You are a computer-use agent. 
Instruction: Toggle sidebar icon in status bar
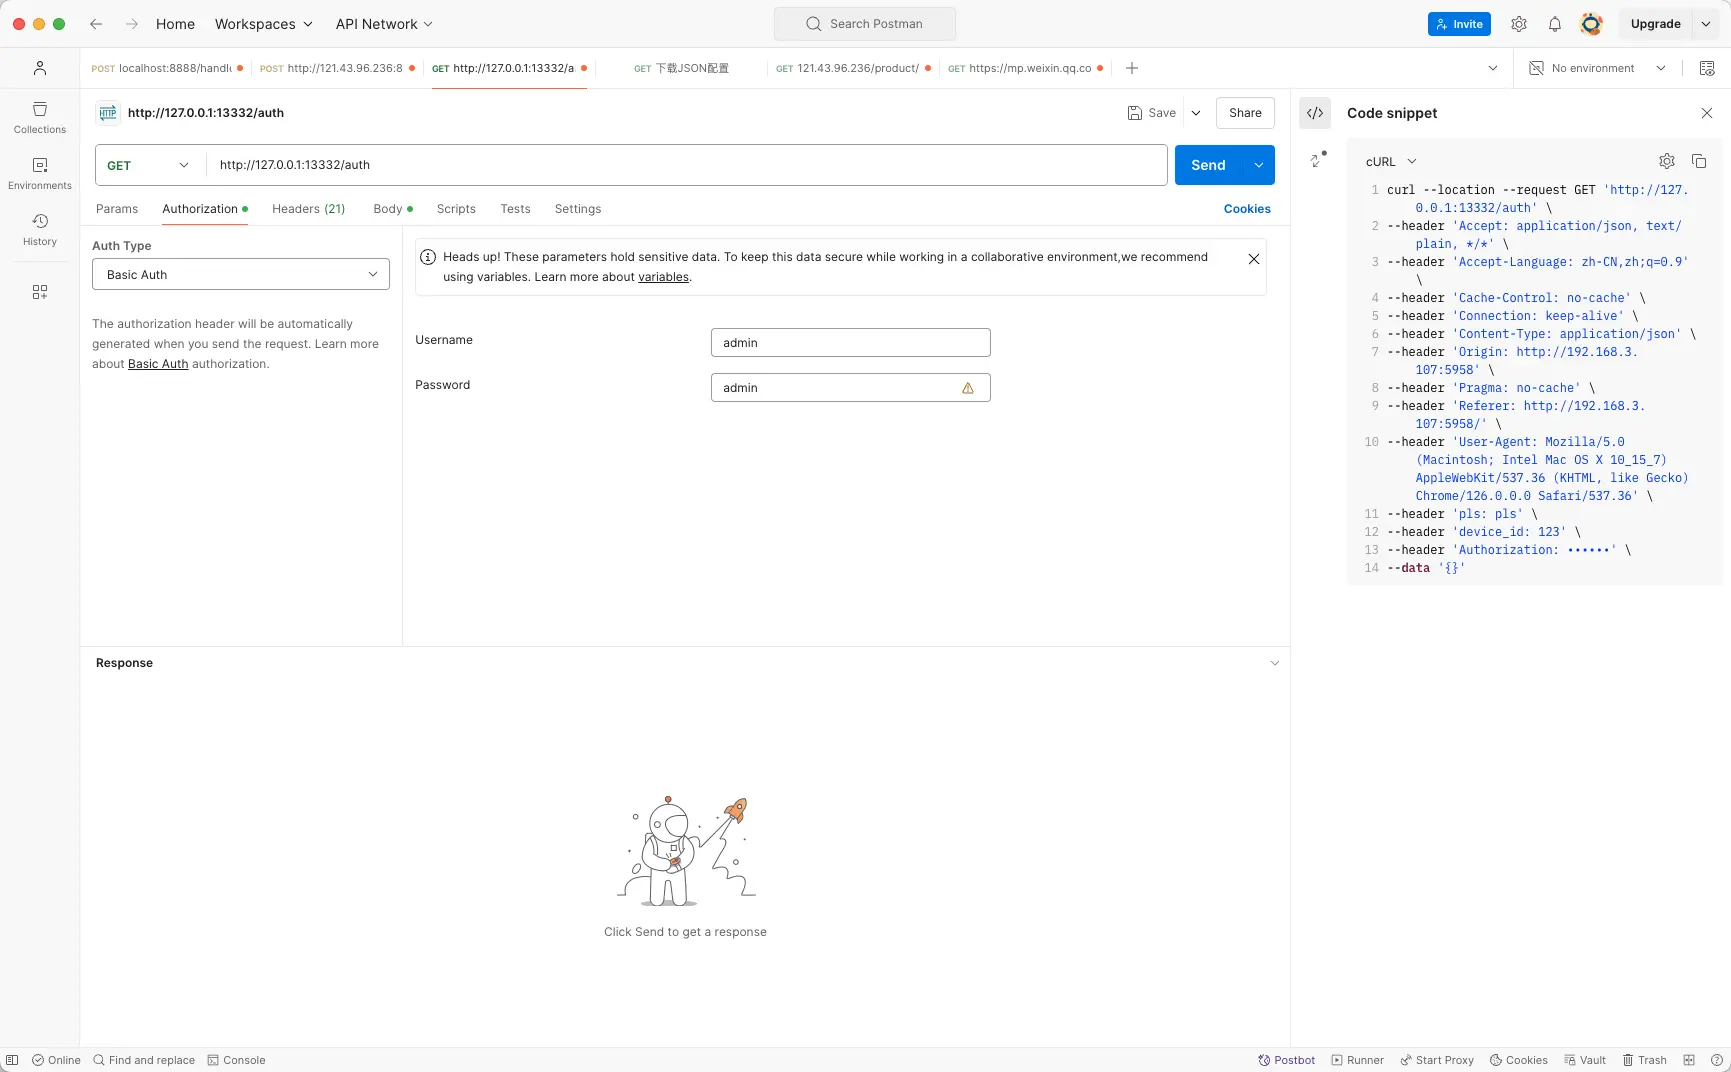12,1060
